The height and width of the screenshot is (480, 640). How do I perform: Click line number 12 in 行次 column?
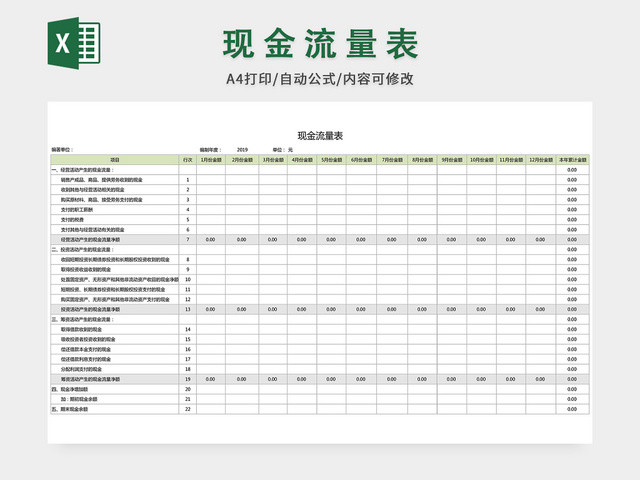[x=188, y=300]
